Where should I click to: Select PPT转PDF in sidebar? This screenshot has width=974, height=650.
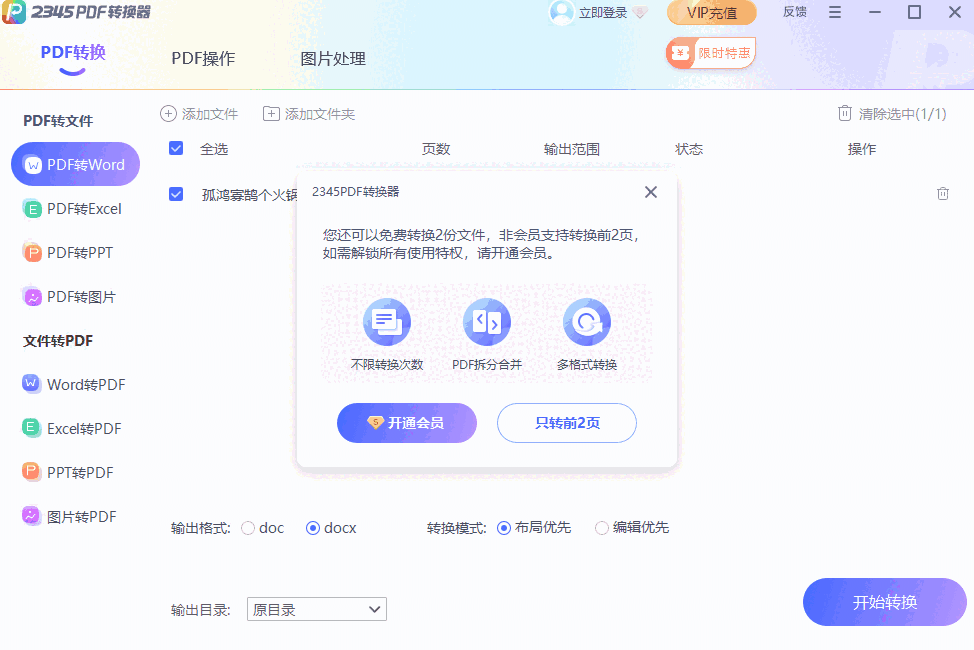[x=80, y=473]
